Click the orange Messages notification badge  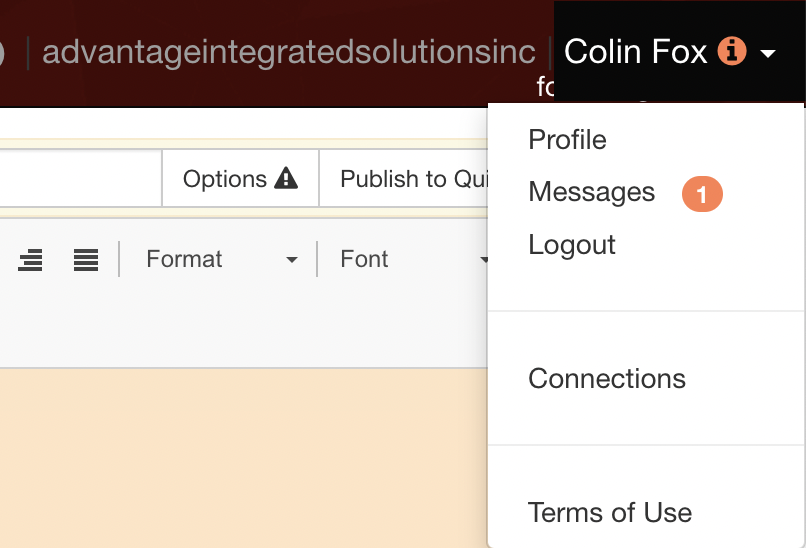[701, 194]
